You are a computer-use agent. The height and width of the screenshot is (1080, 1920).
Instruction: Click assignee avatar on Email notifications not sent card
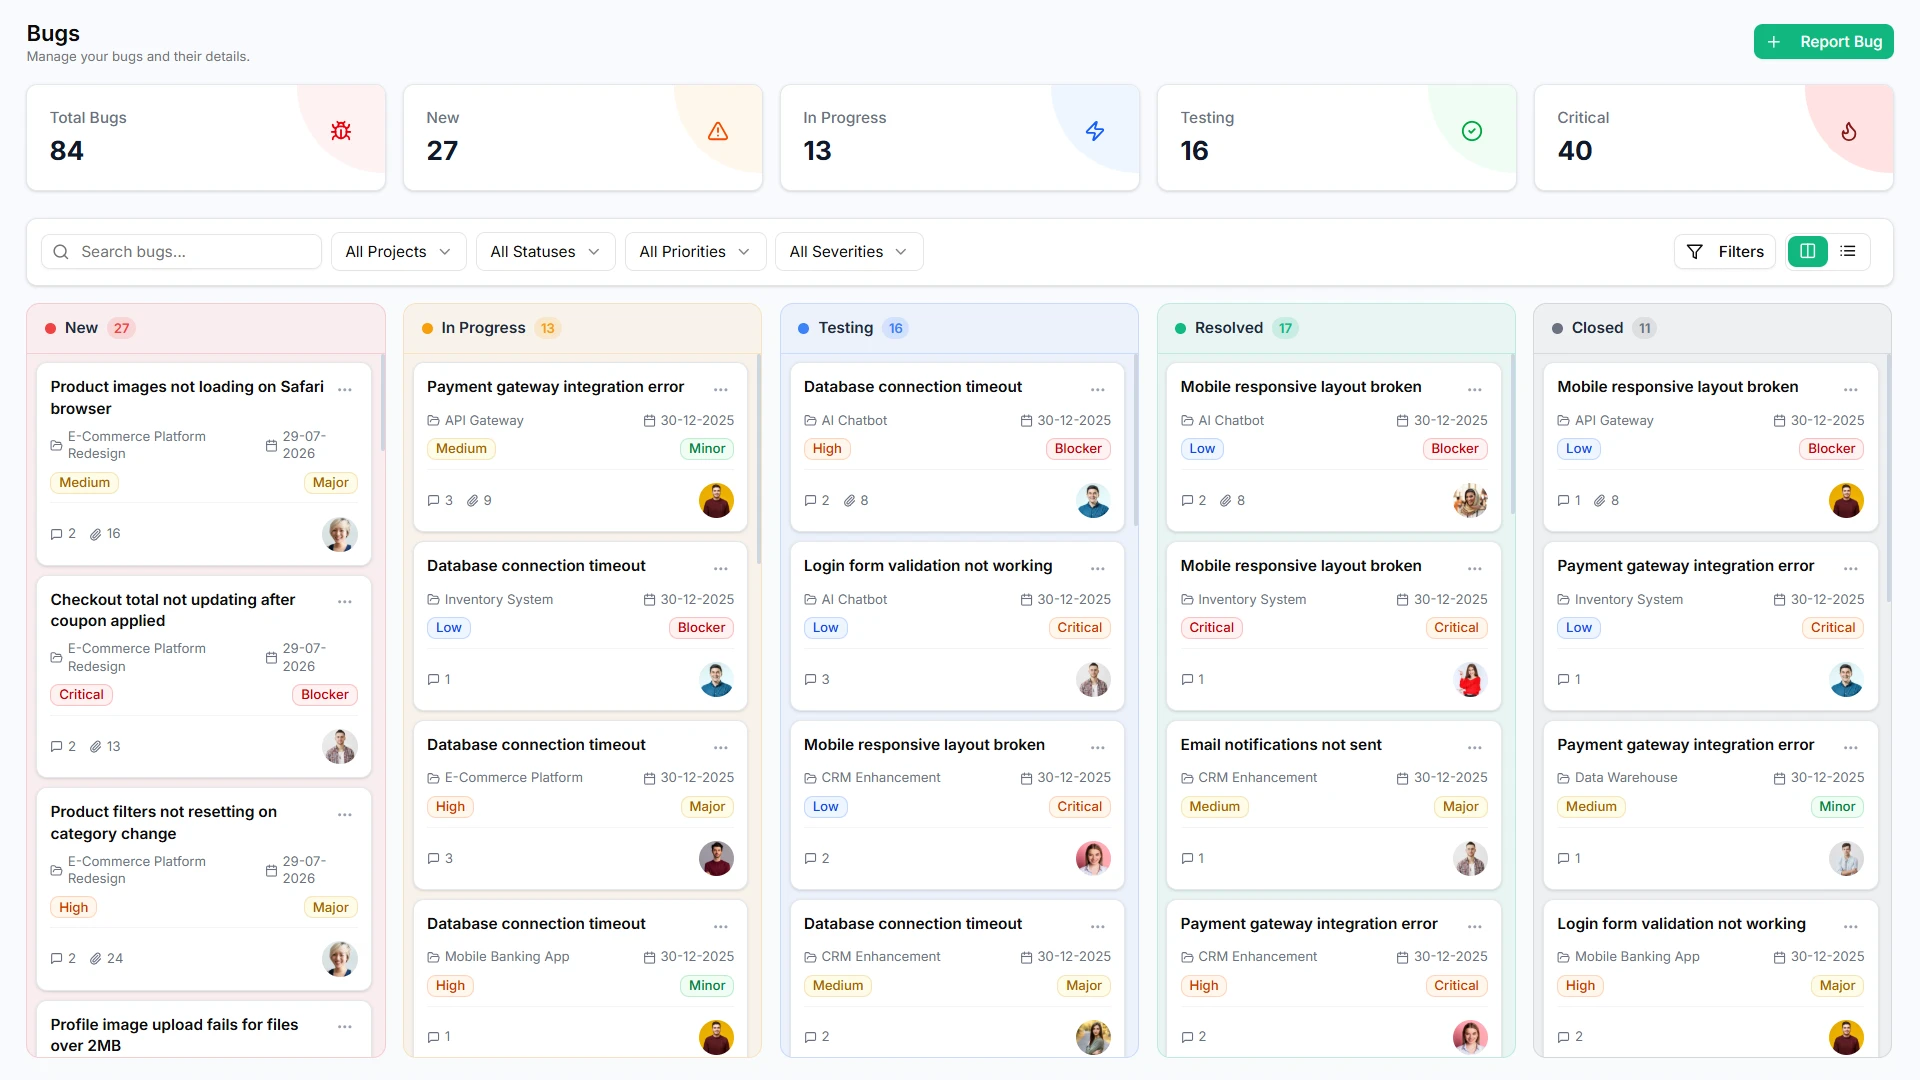point(1470,858)
